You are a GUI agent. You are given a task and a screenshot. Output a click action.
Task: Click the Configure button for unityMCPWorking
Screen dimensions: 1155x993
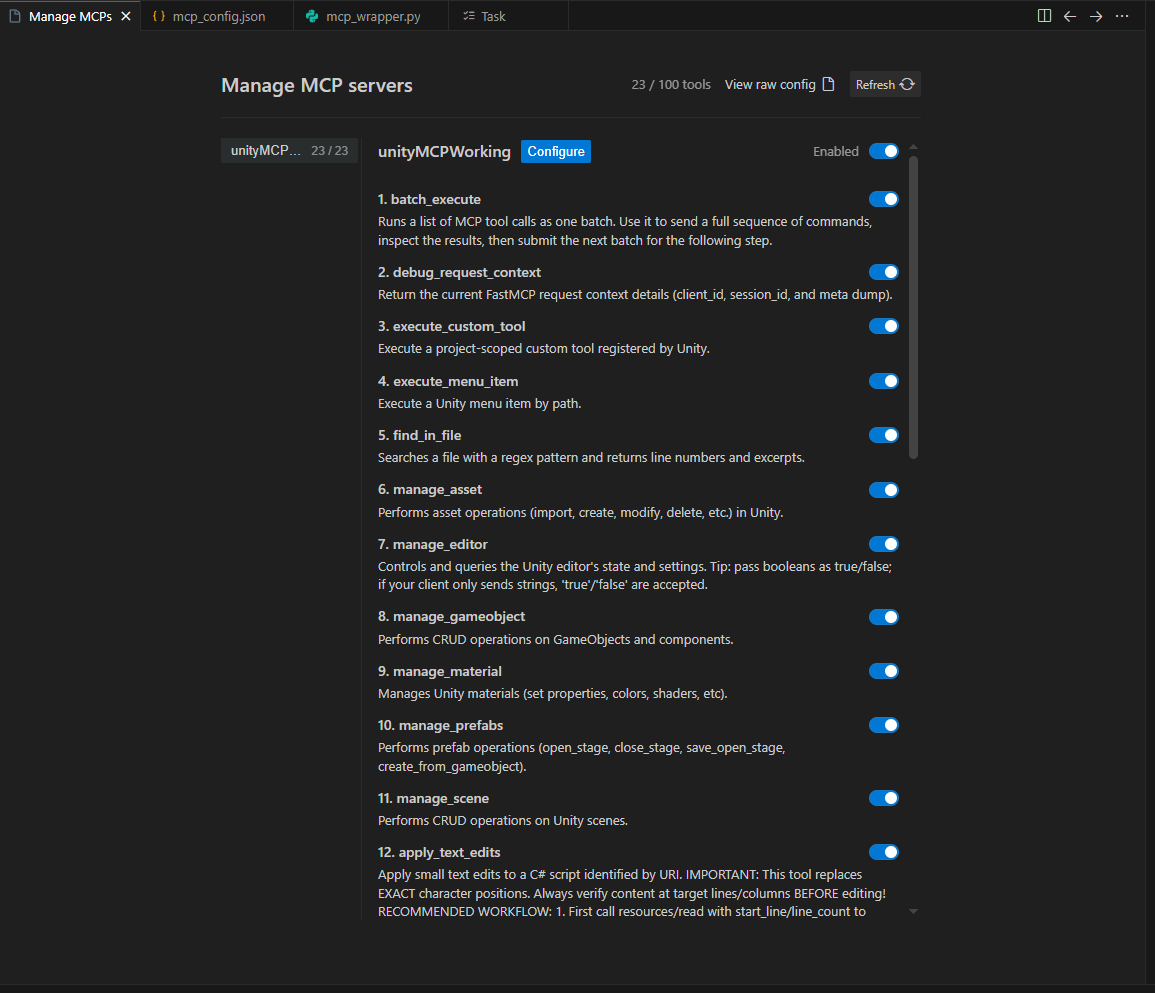[x=555, y=152]
